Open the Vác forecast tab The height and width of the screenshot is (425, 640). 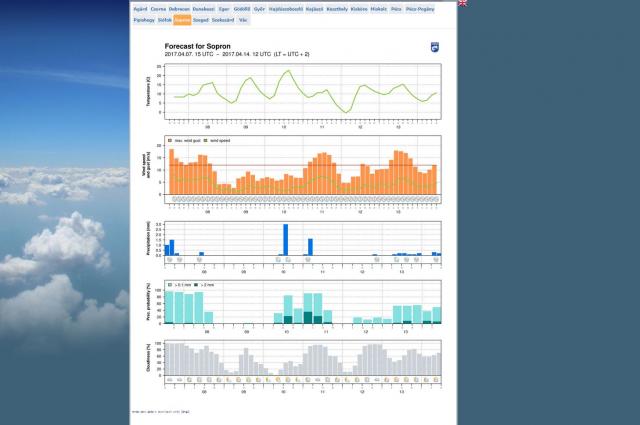click(x=243, y=20)
